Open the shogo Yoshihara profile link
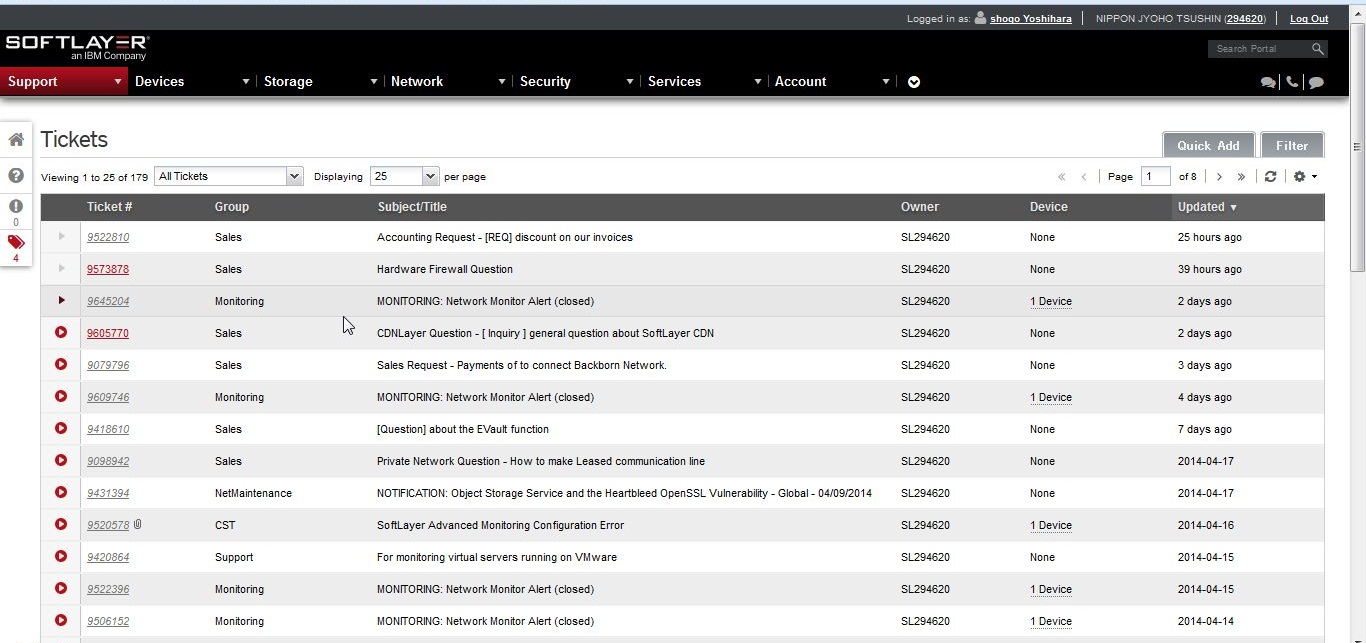The image size is (1366, 643). [1031, 19]
